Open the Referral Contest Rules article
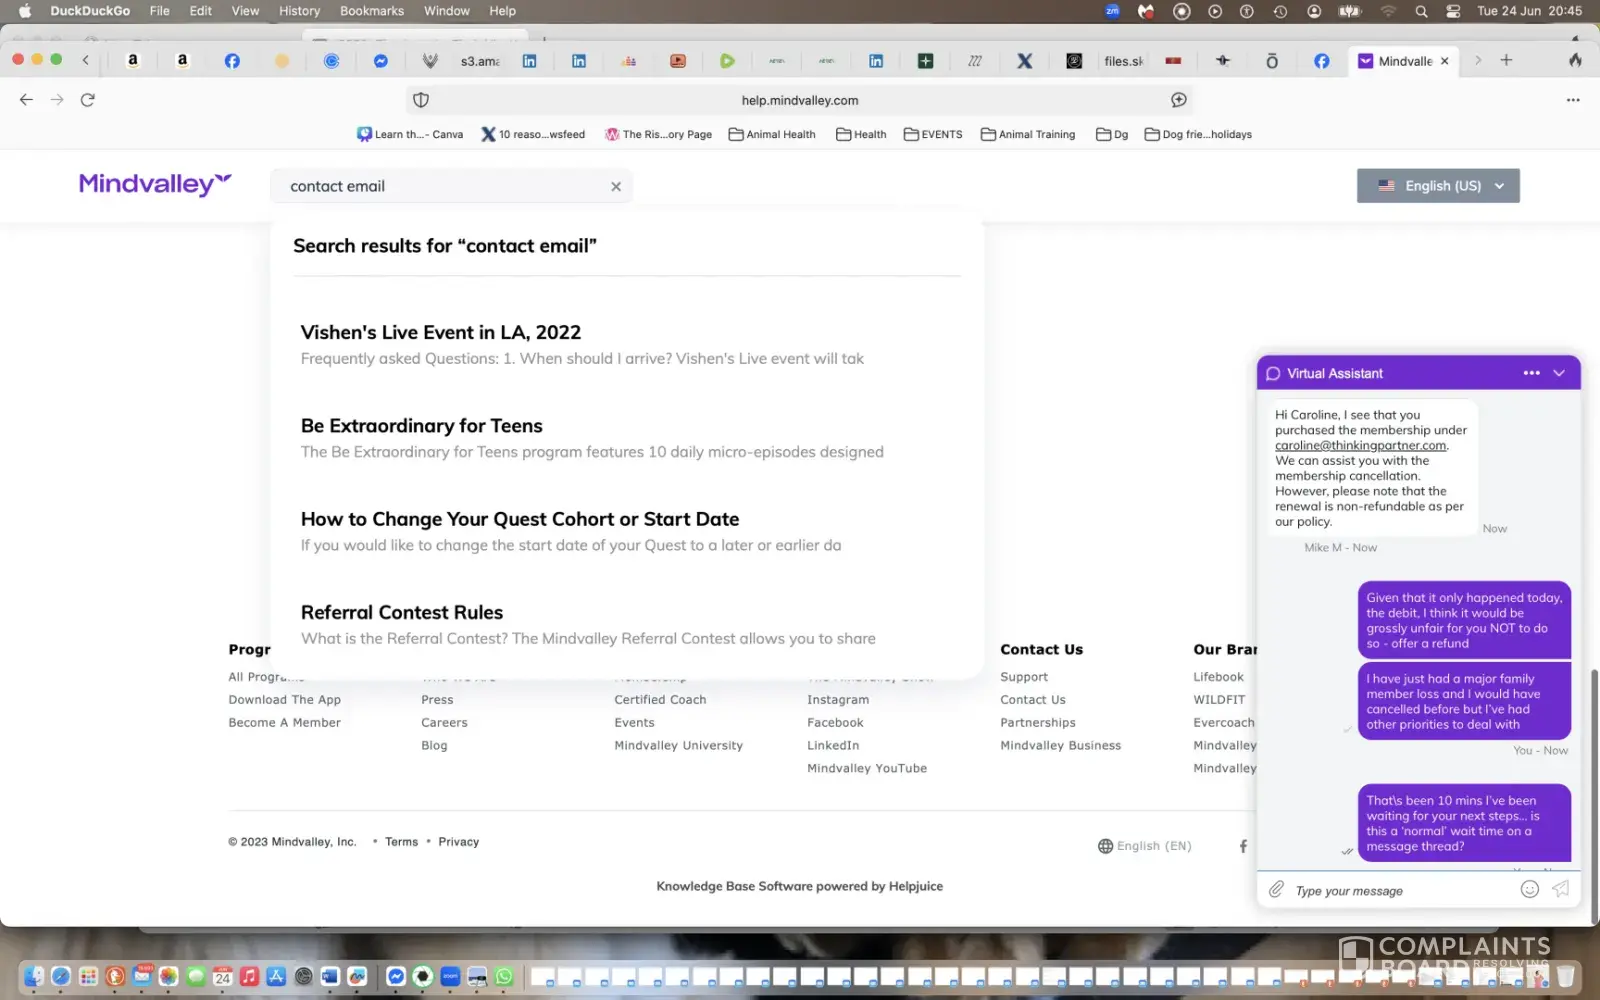Screen dimensions: 1600x1000 pyautogui.click(x=401, y=613)
